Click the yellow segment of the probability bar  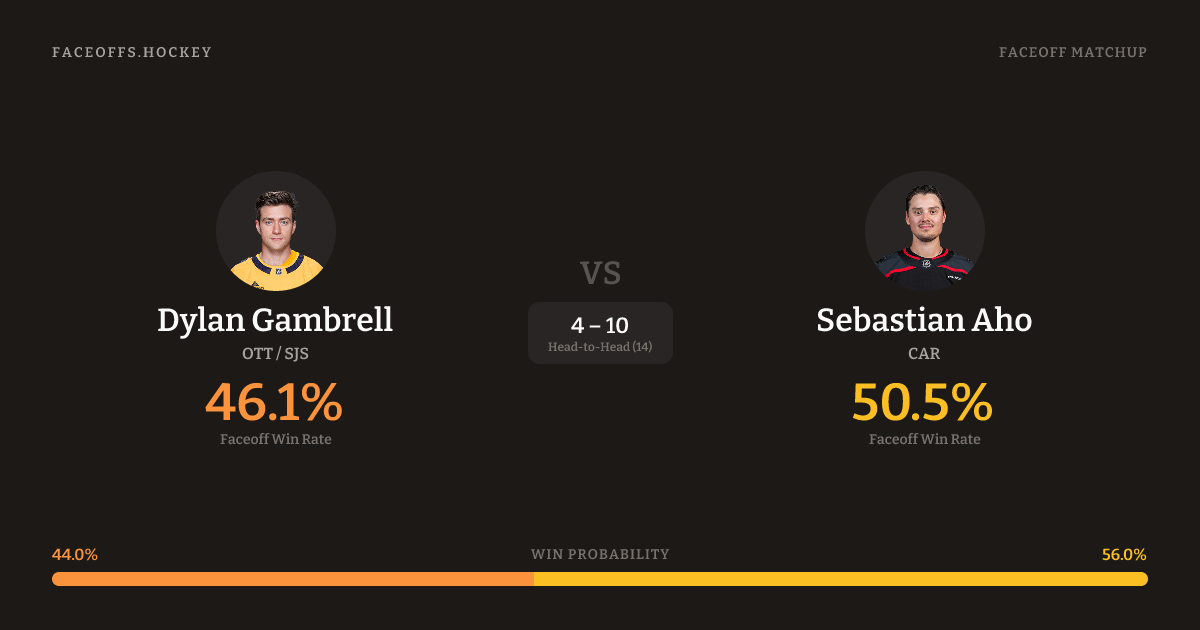point(840,579)
